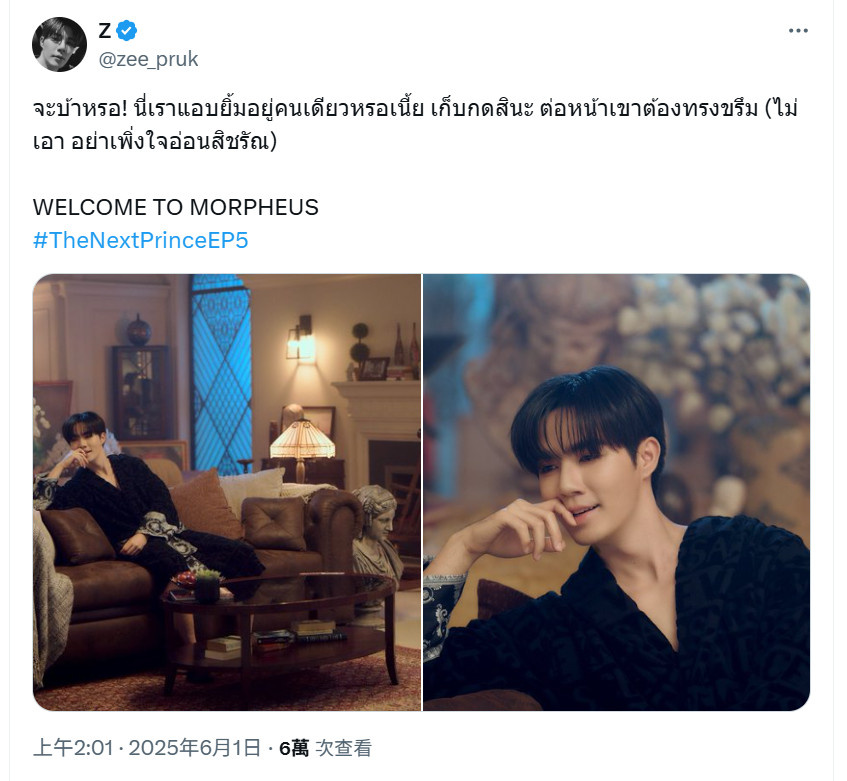Click the blue lattice window in left photo
Image resolution: width=847 pixels, height=781 pixels.
coord(221,373)
